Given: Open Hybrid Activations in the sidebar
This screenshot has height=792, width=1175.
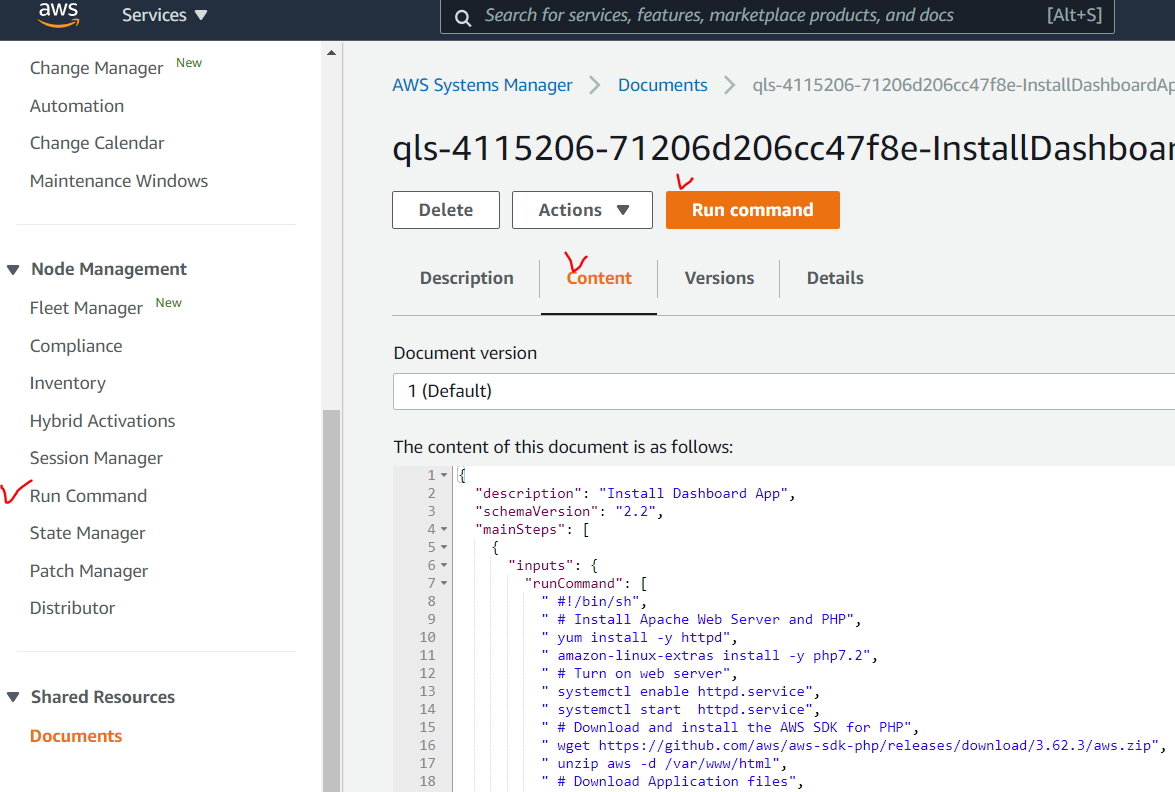Looking at the screenshot, I should pyautogui.click(x=102, y=420).
